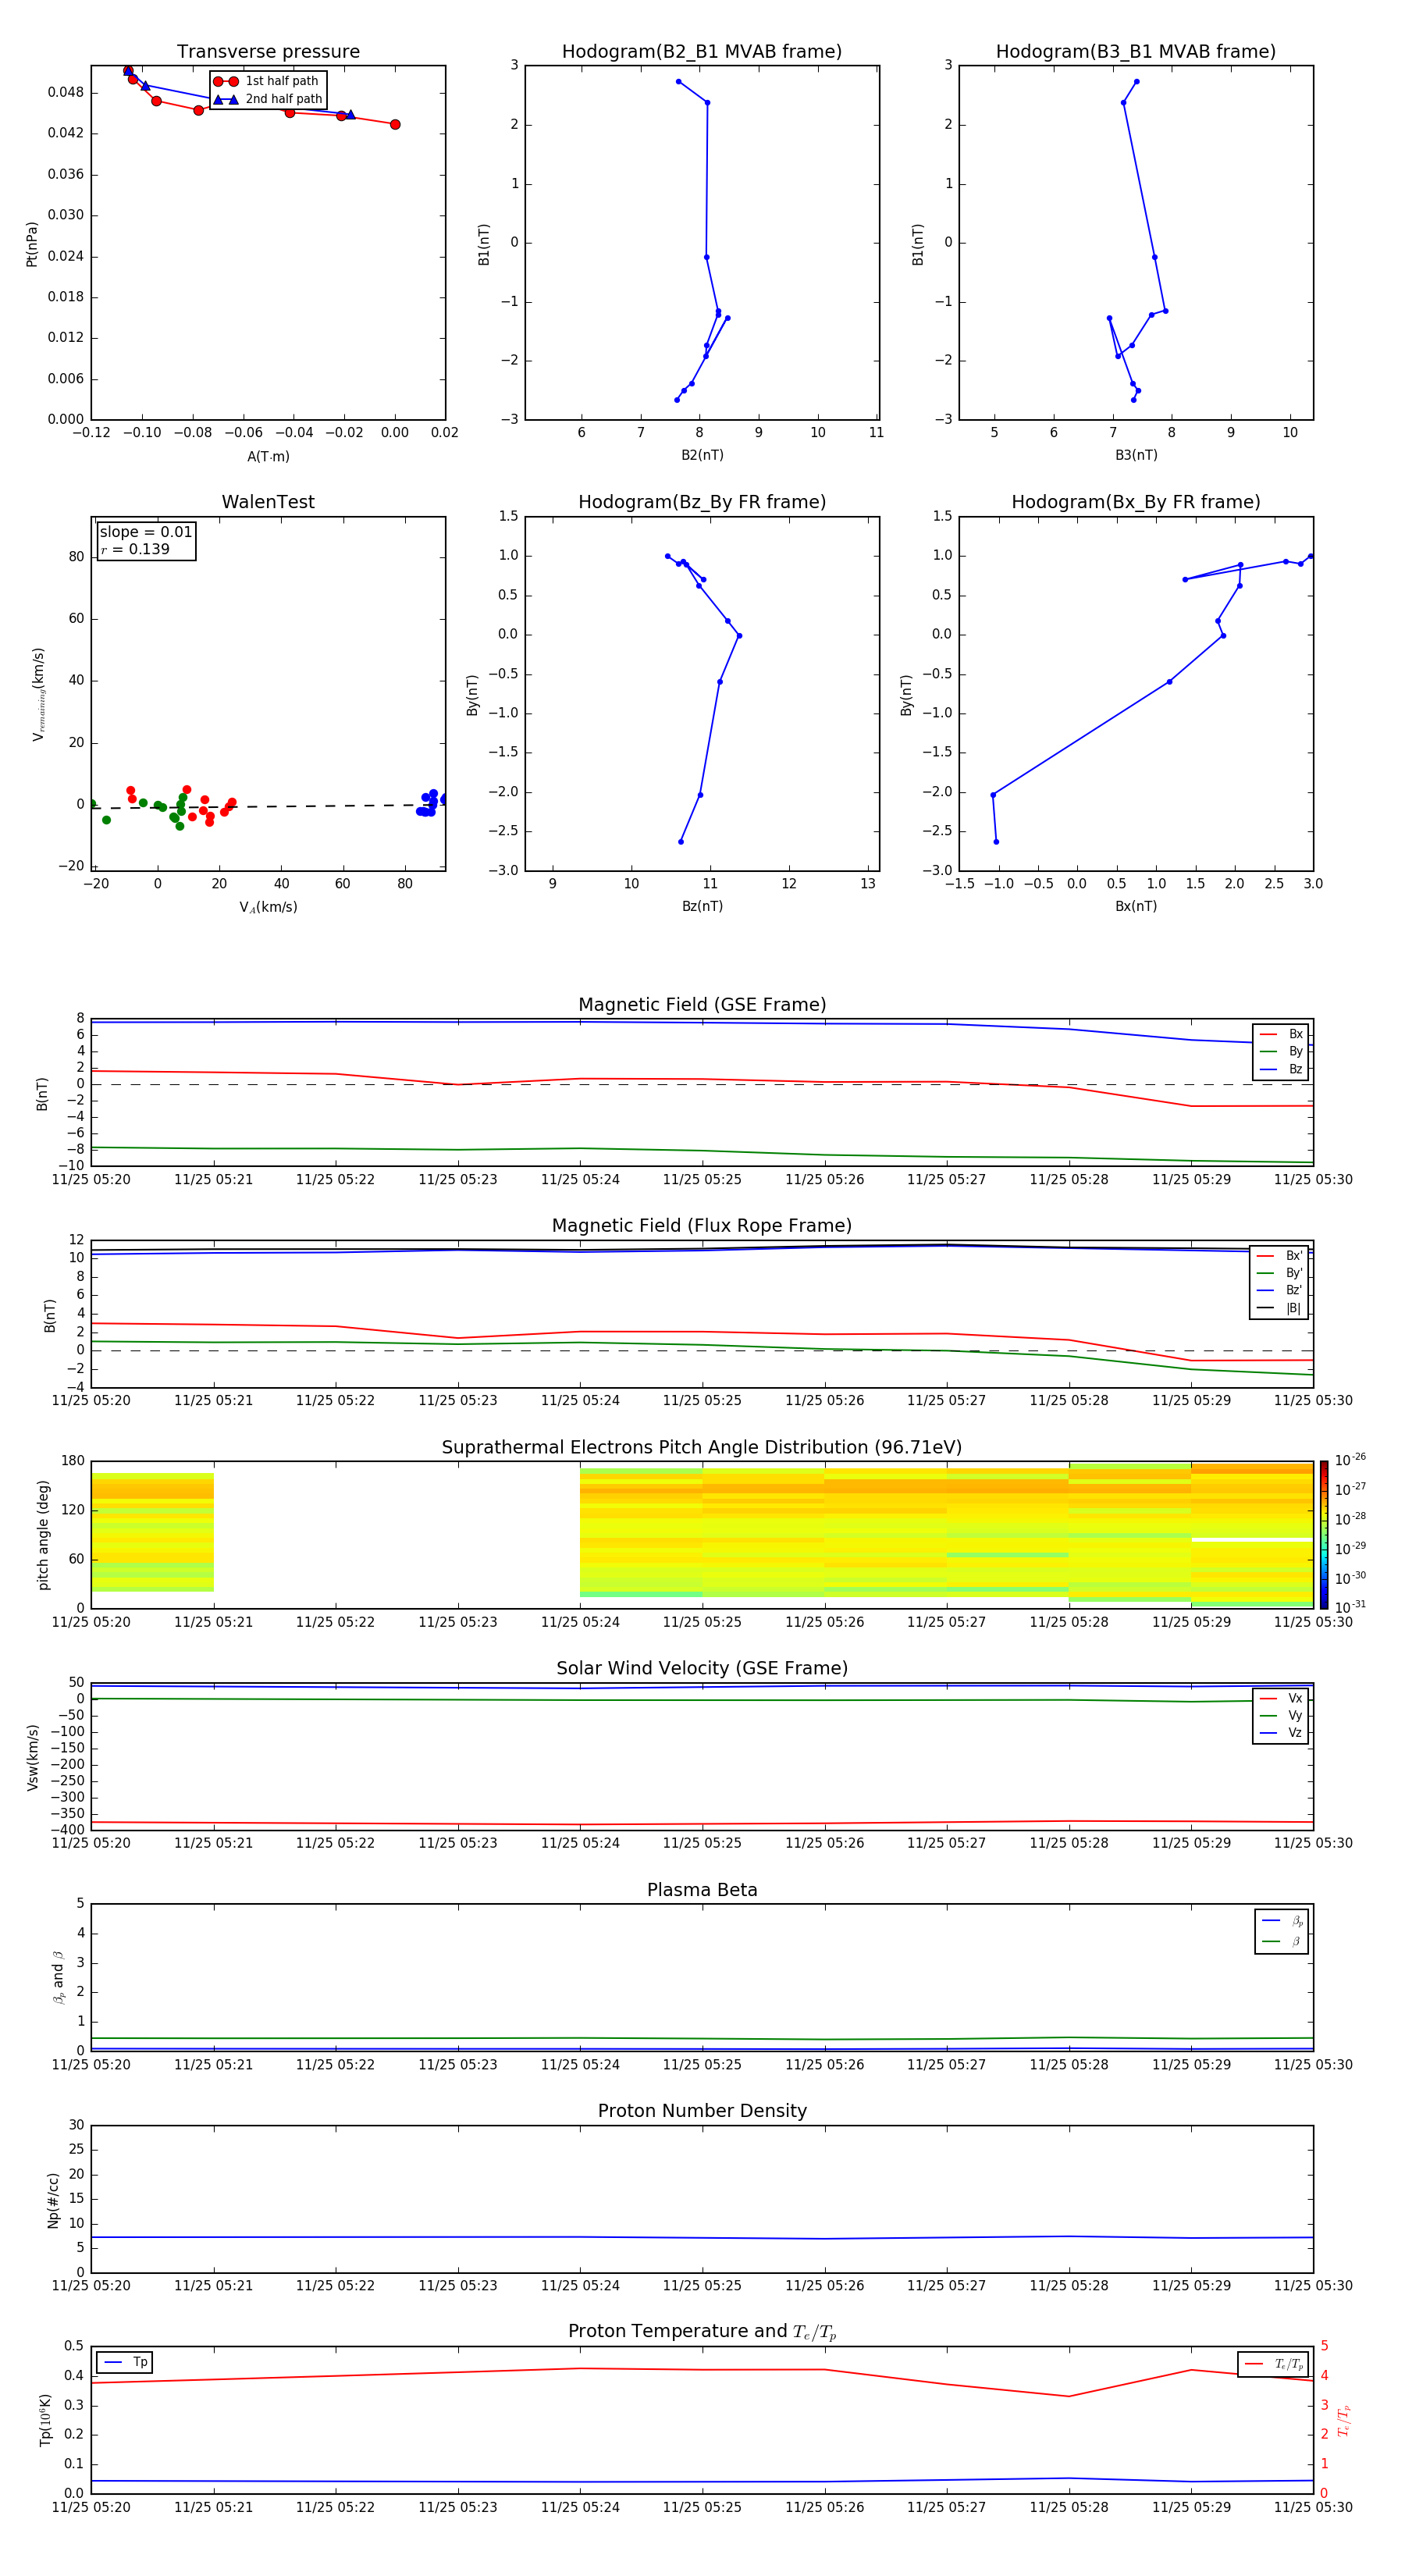Select Bz' in the Flux Rope legend
This screenshot has height=2576, width=1405.
point(1280,1290)
